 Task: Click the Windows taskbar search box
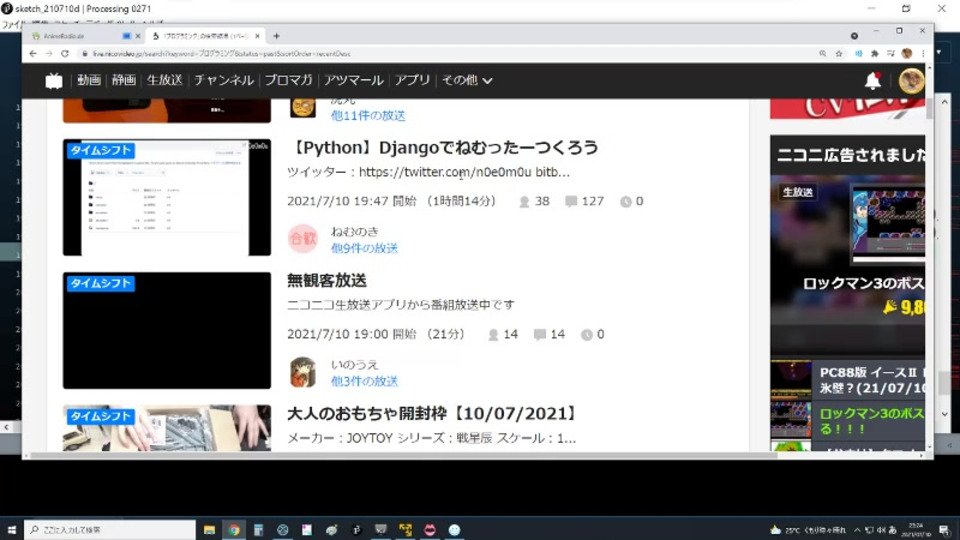tap(110, 530)
